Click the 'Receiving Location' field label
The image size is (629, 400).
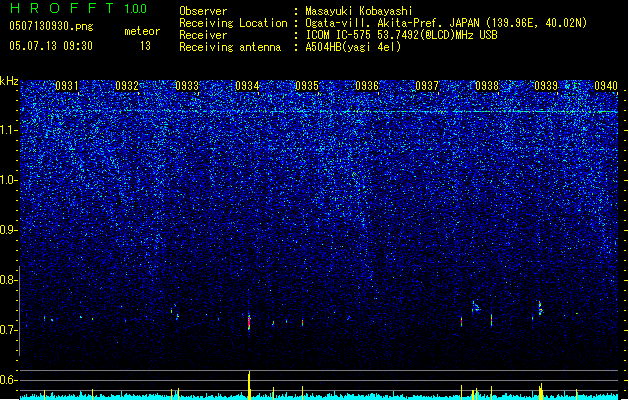tap(233, 23)
